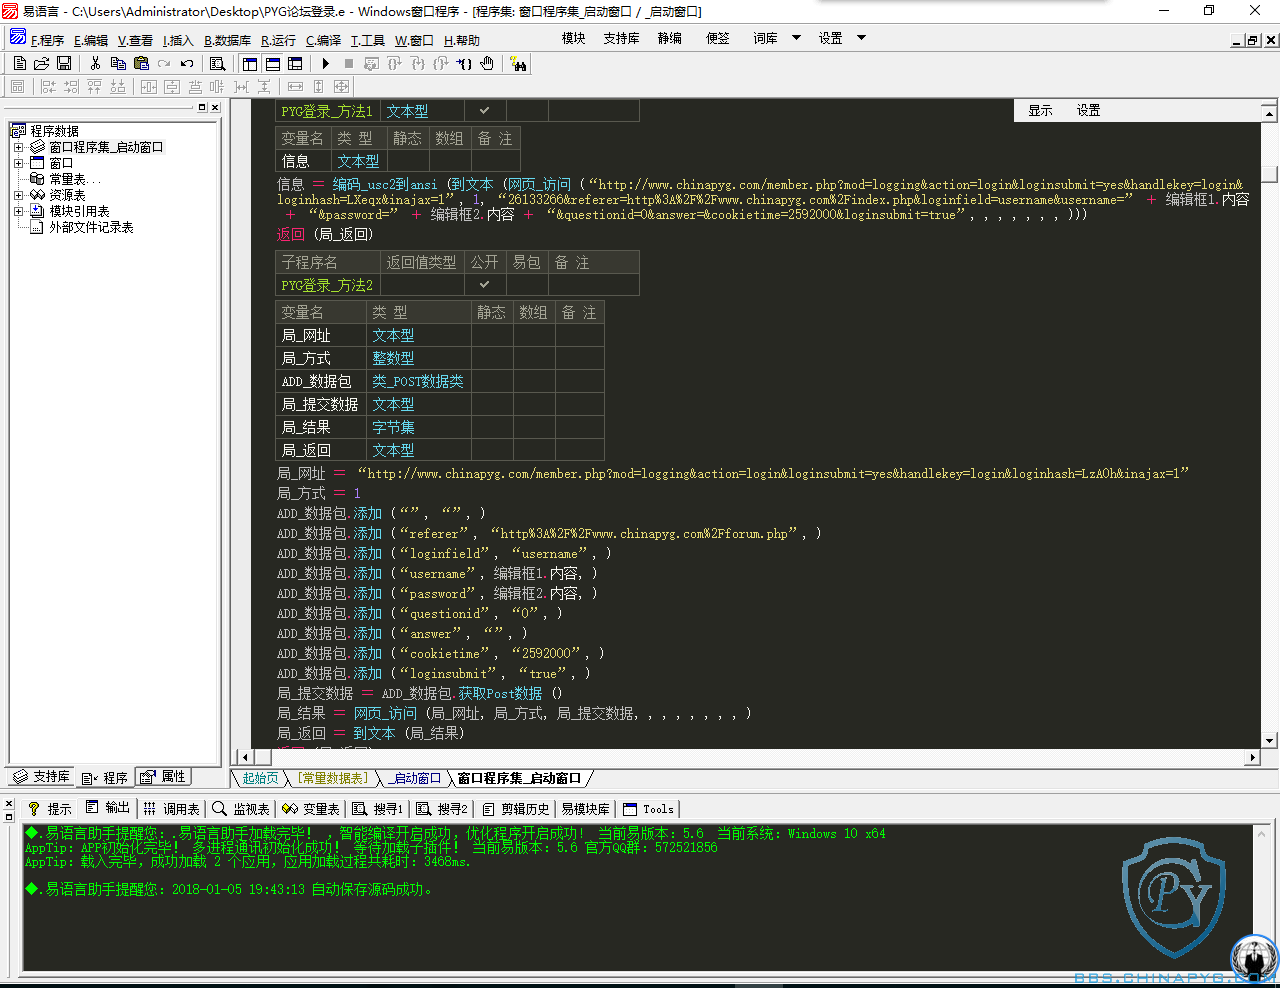Click the Paste clipboard icon
This screenshot has height=988, width=1280.
click(x=141, y=63)
